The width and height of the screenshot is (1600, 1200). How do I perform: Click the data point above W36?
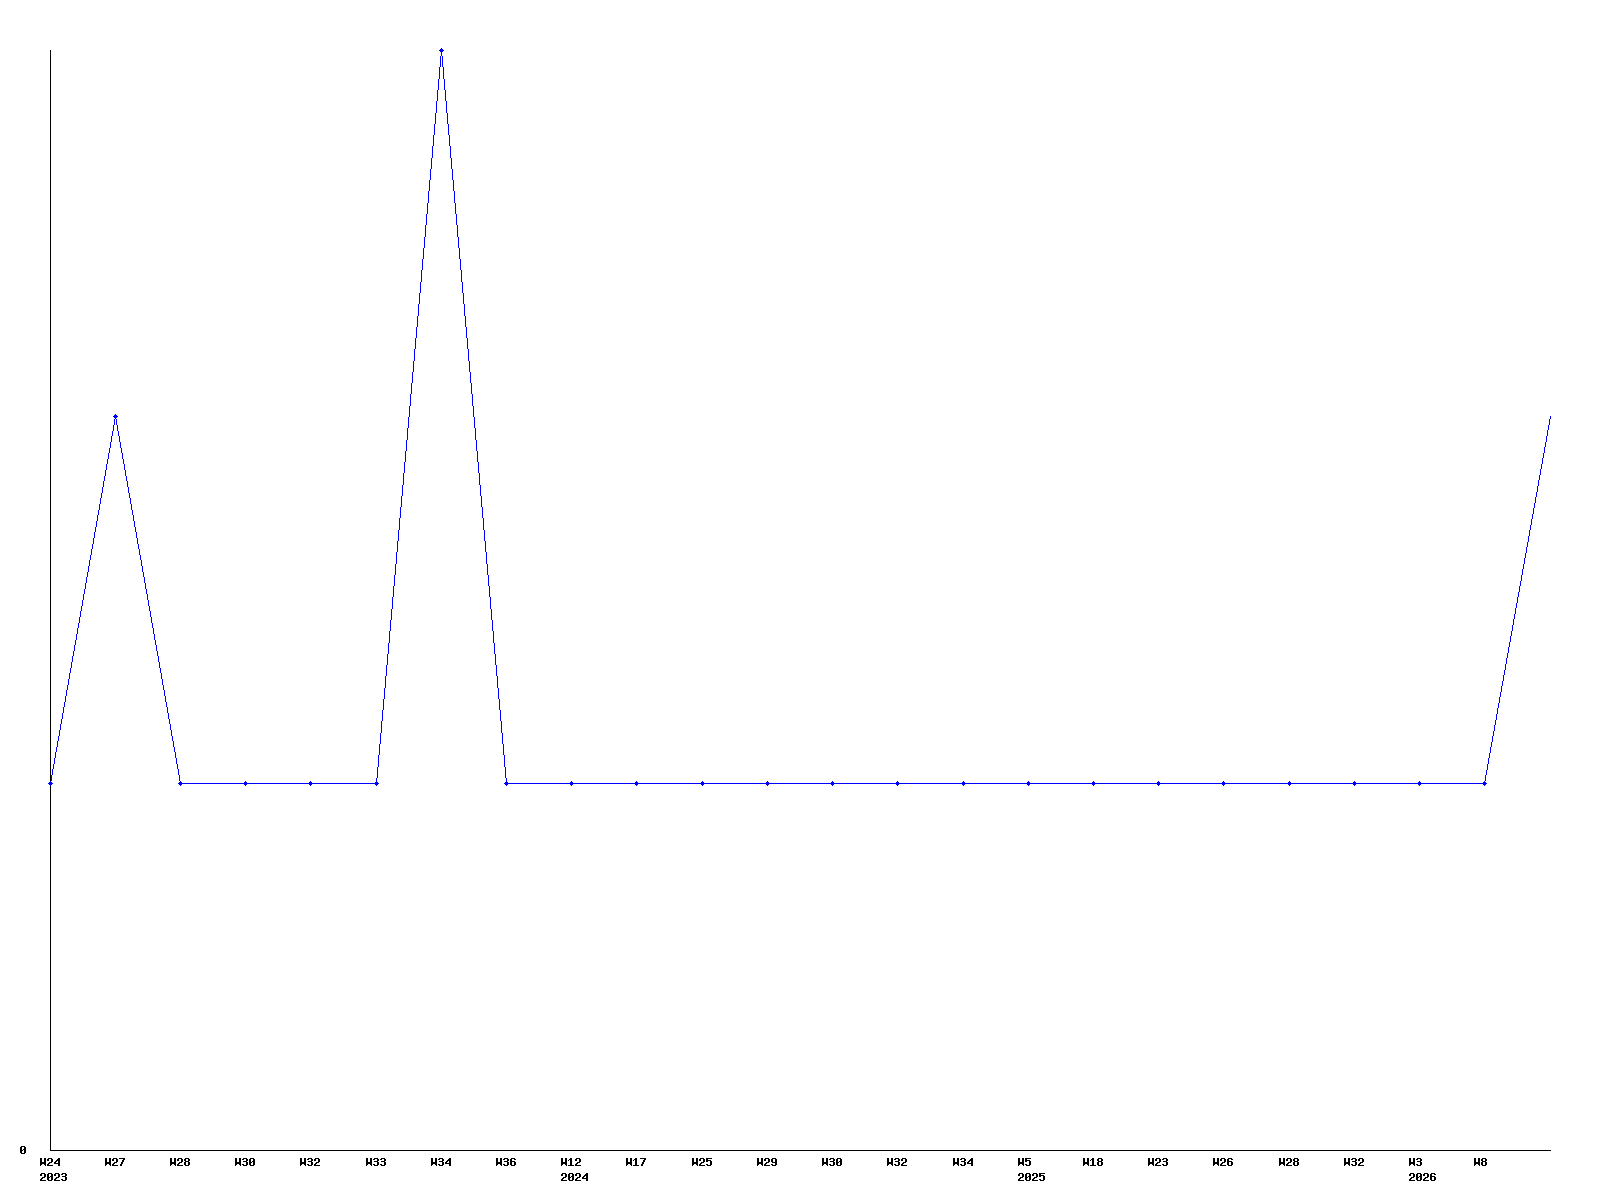[x=506, y=783]
